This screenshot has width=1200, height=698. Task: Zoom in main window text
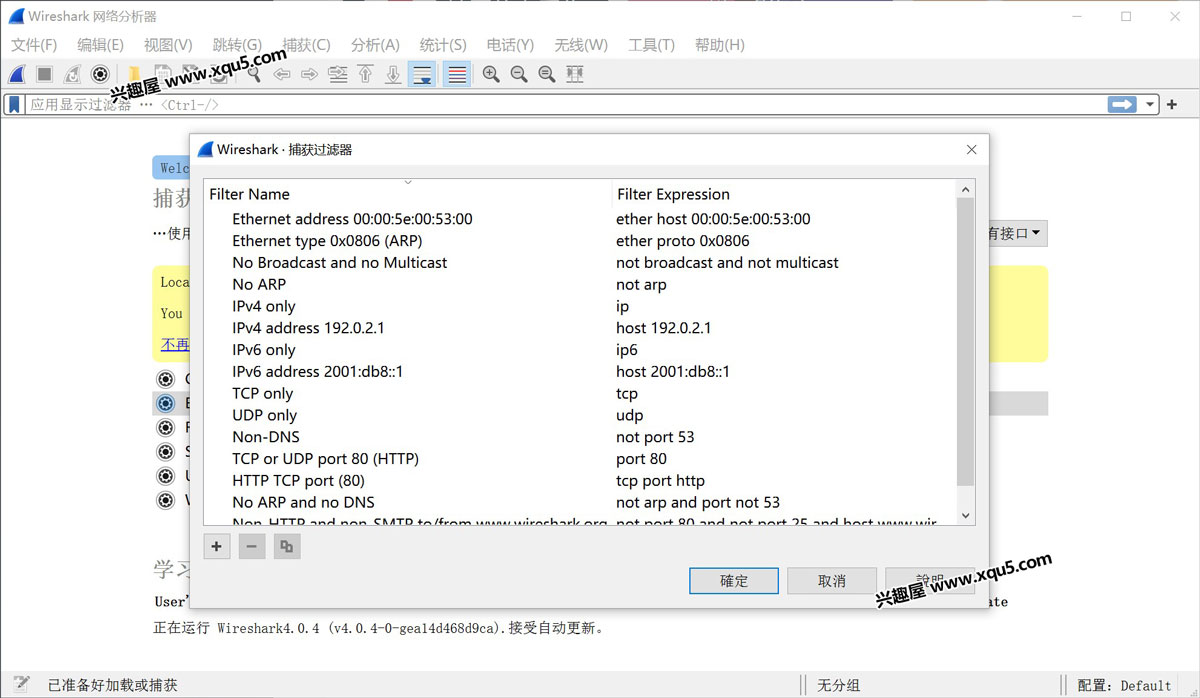tap(491, 74)
